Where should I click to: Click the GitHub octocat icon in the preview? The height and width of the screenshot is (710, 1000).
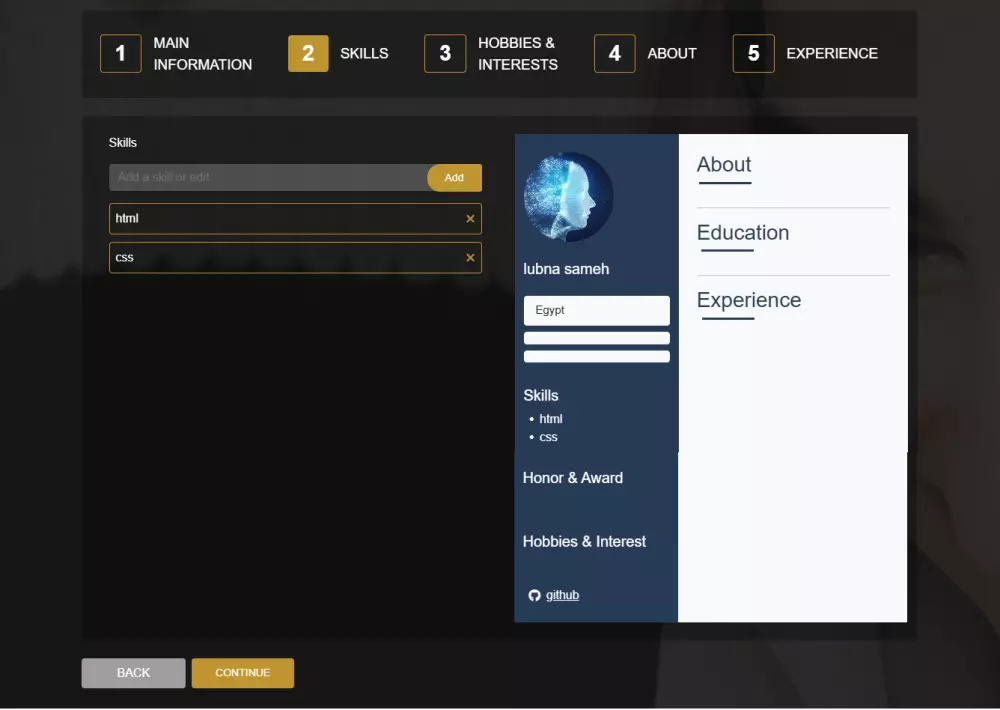coord(534,595)
